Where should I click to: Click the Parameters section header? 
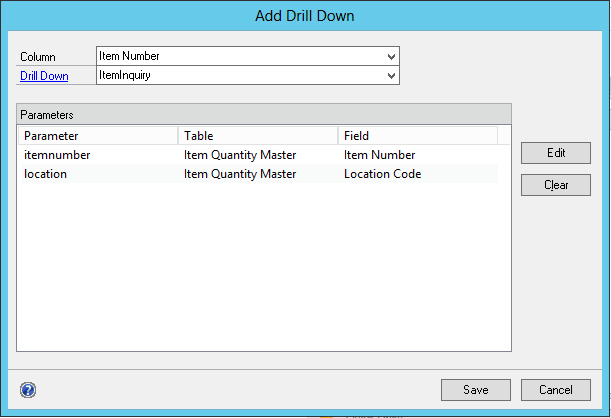[x=264, y=115]
